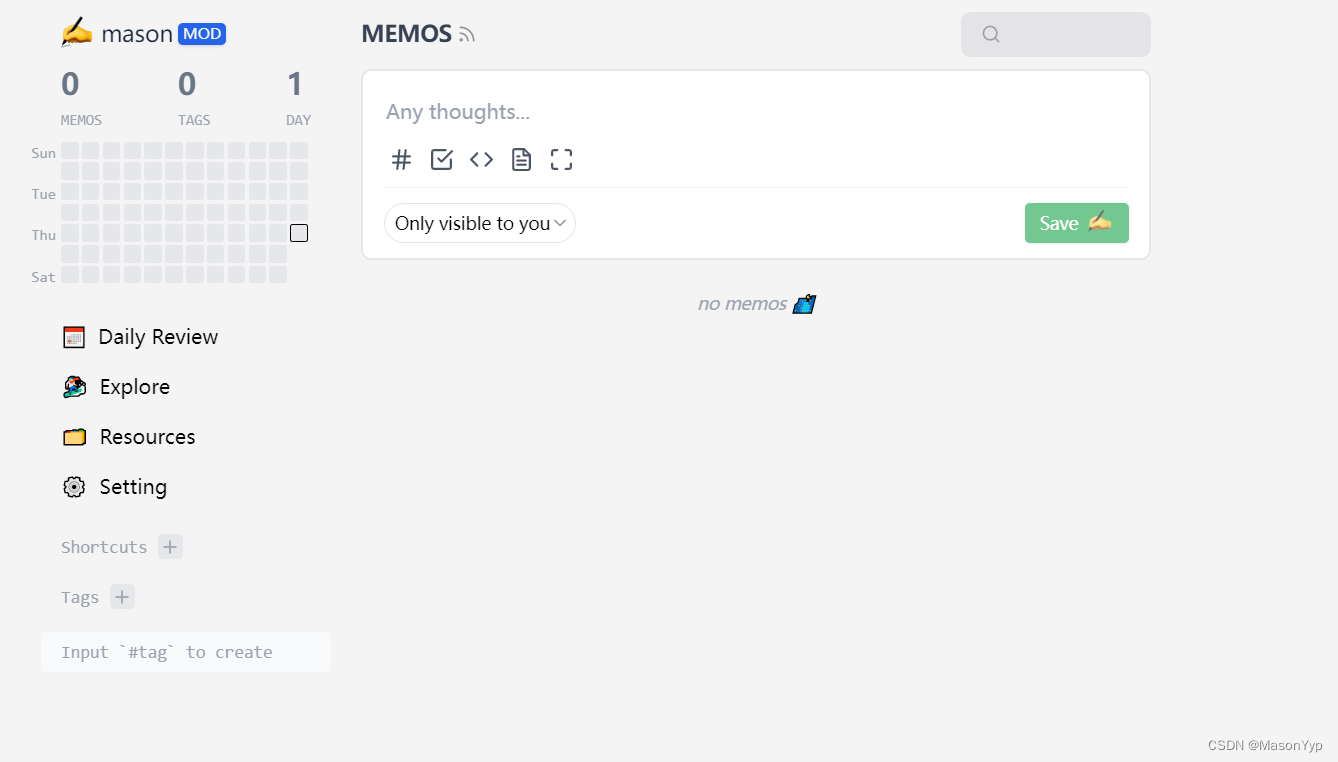Image resolution: width=1338 pixels, height=762 pixels.
Task: Select today's highlighted square on the activity heatmap
Action: [298, 232]
